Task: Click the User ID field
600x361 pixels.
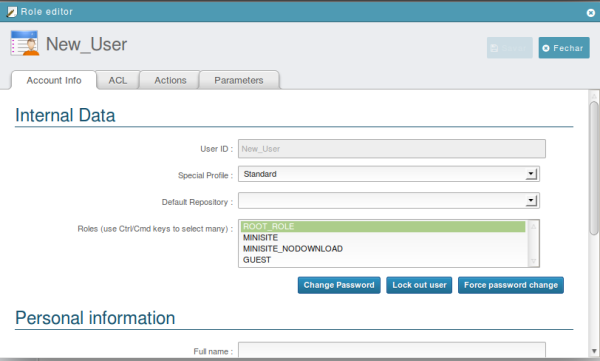Action: [x=392, y=149]
